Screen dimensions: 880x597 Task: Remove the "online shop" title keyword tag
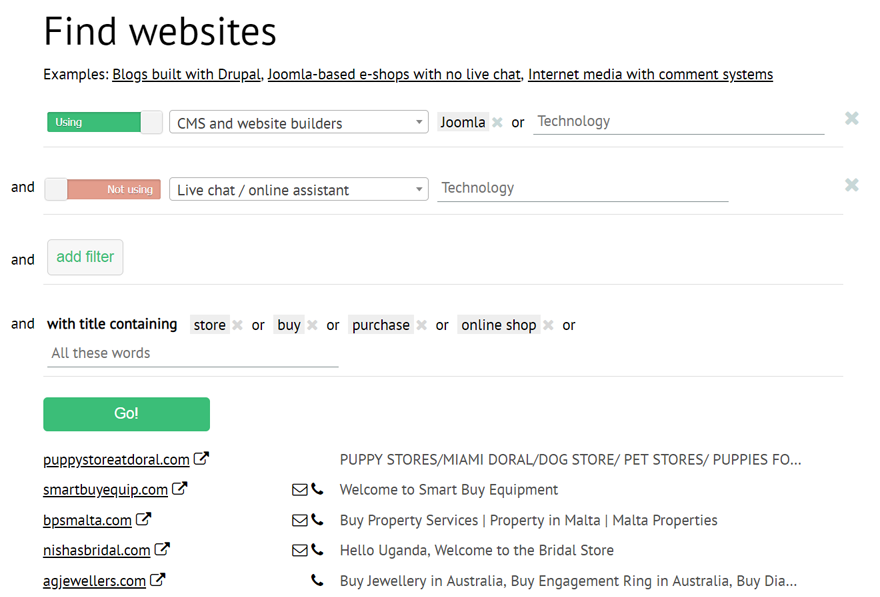(x=548, y=324)
